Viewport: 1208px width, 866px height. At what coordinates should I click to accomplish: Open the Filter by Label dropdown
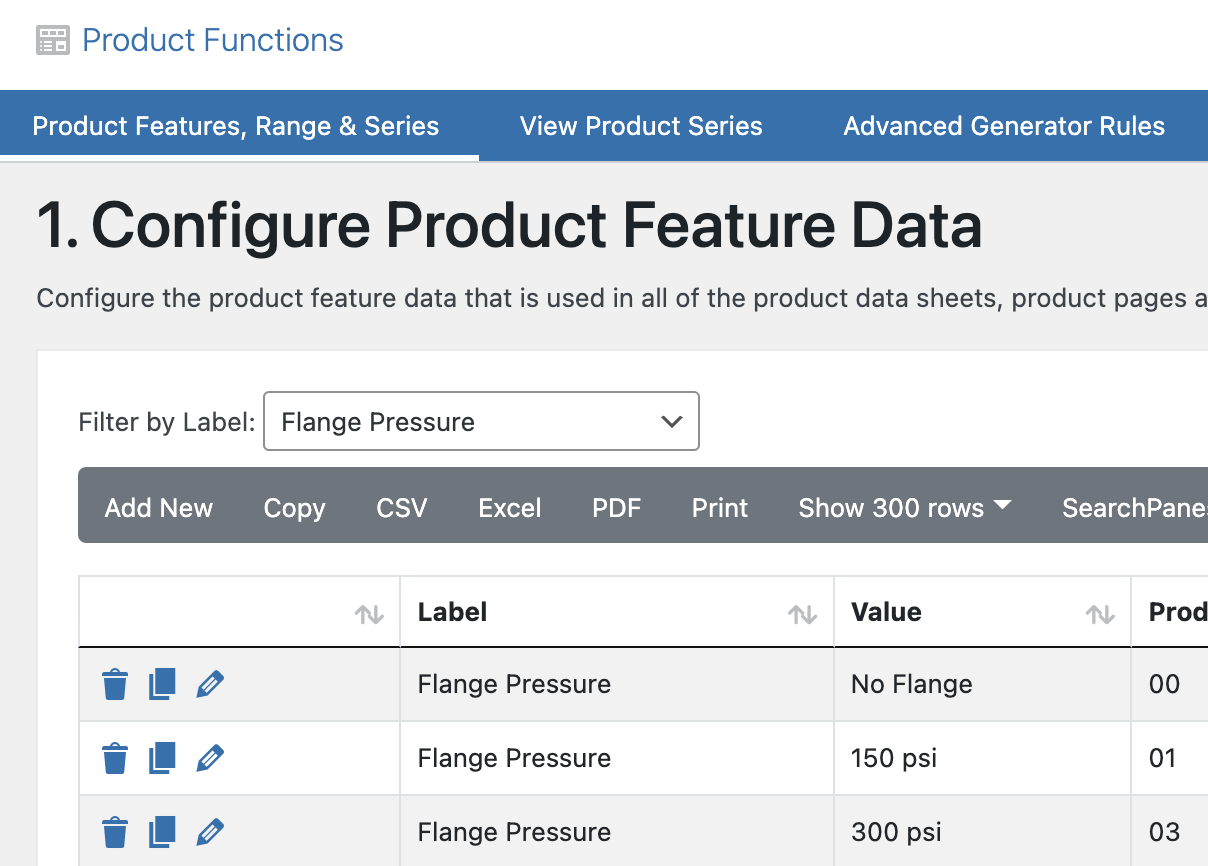click(x=481, y=421)
